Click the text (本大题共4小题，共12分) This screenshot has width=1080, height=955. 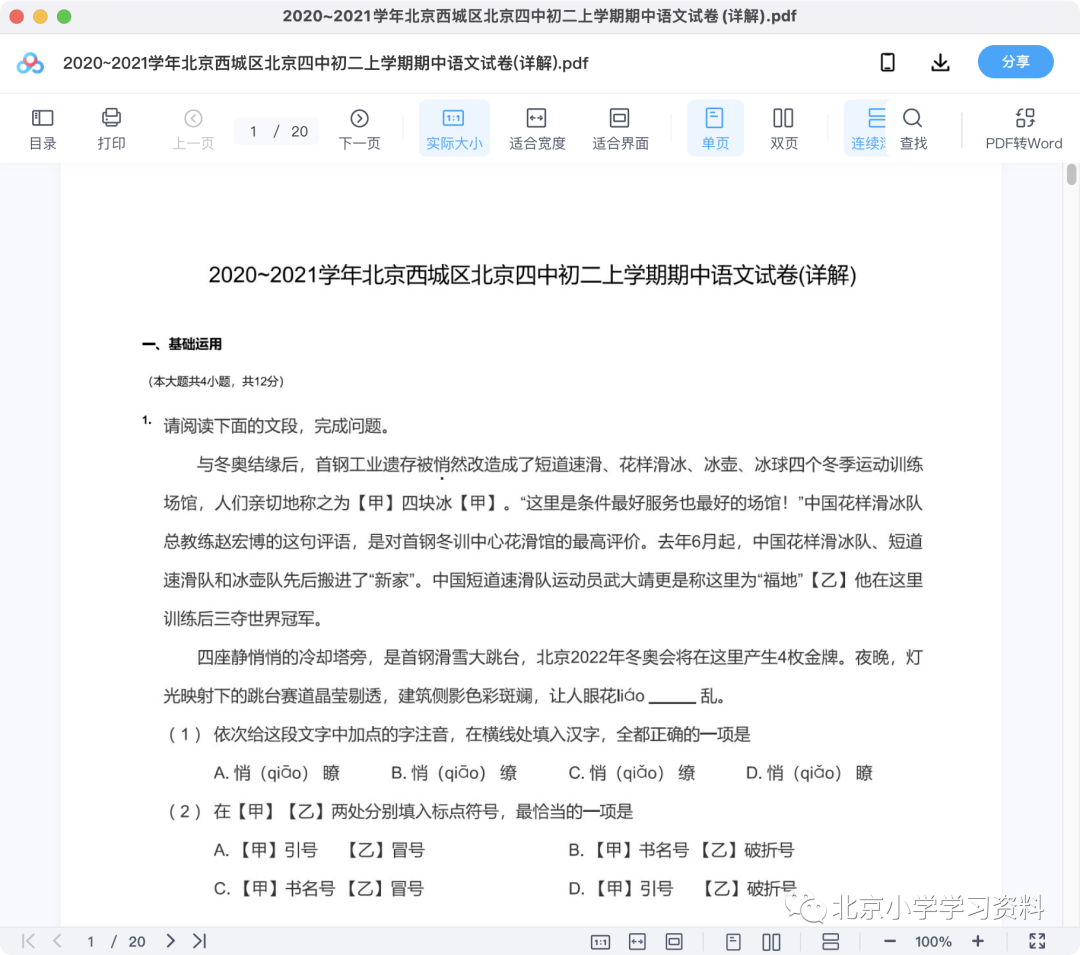click(x=216, y=381)
